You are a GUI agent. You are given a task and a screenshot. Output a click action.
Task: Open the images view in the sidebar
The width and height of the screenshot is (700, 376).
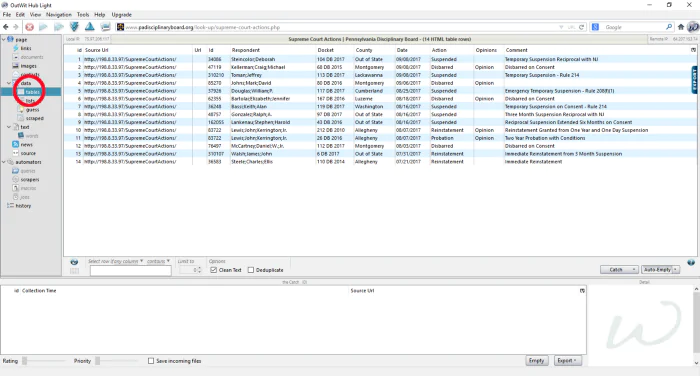tap(29, 66)
